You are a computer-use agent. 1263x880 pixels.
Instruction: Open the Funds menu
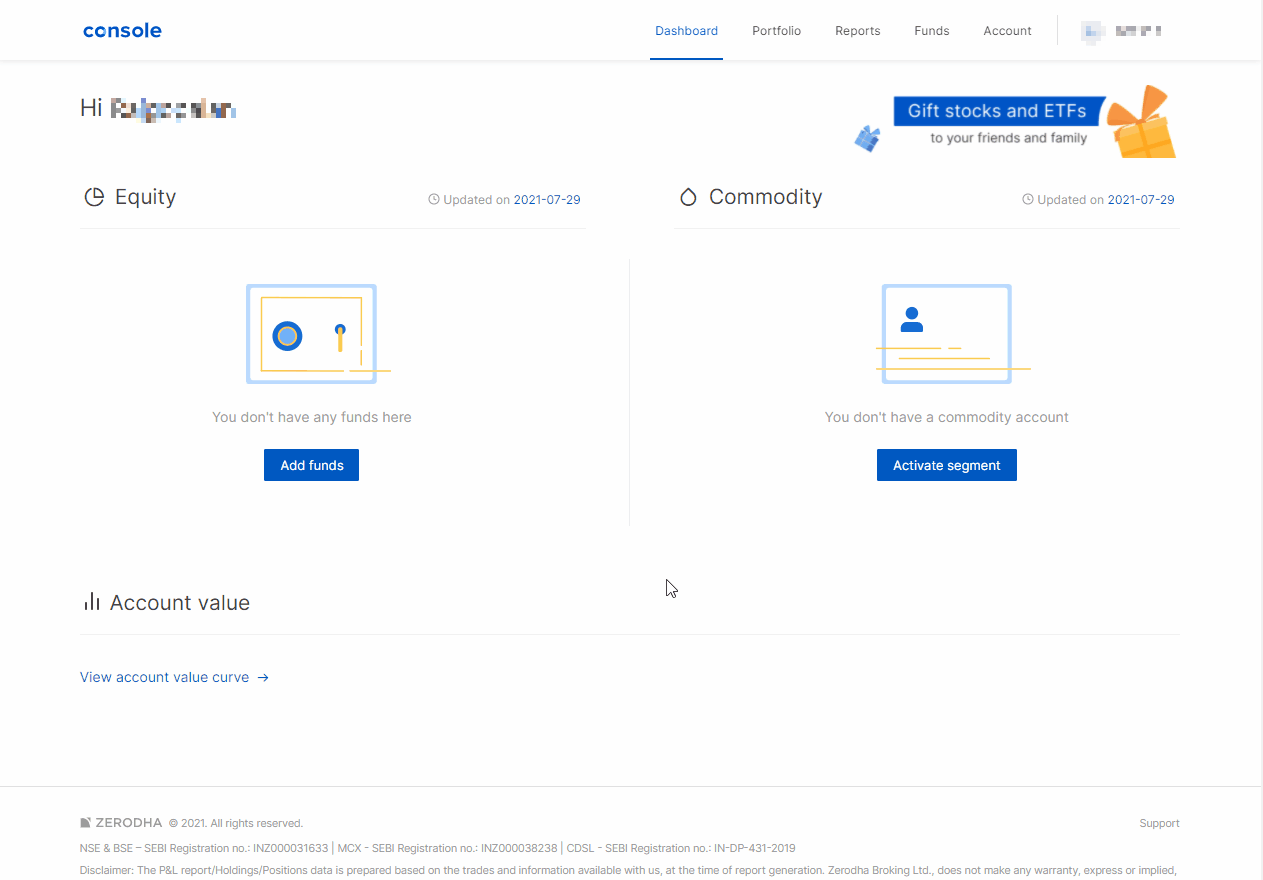tap(931, 31)
